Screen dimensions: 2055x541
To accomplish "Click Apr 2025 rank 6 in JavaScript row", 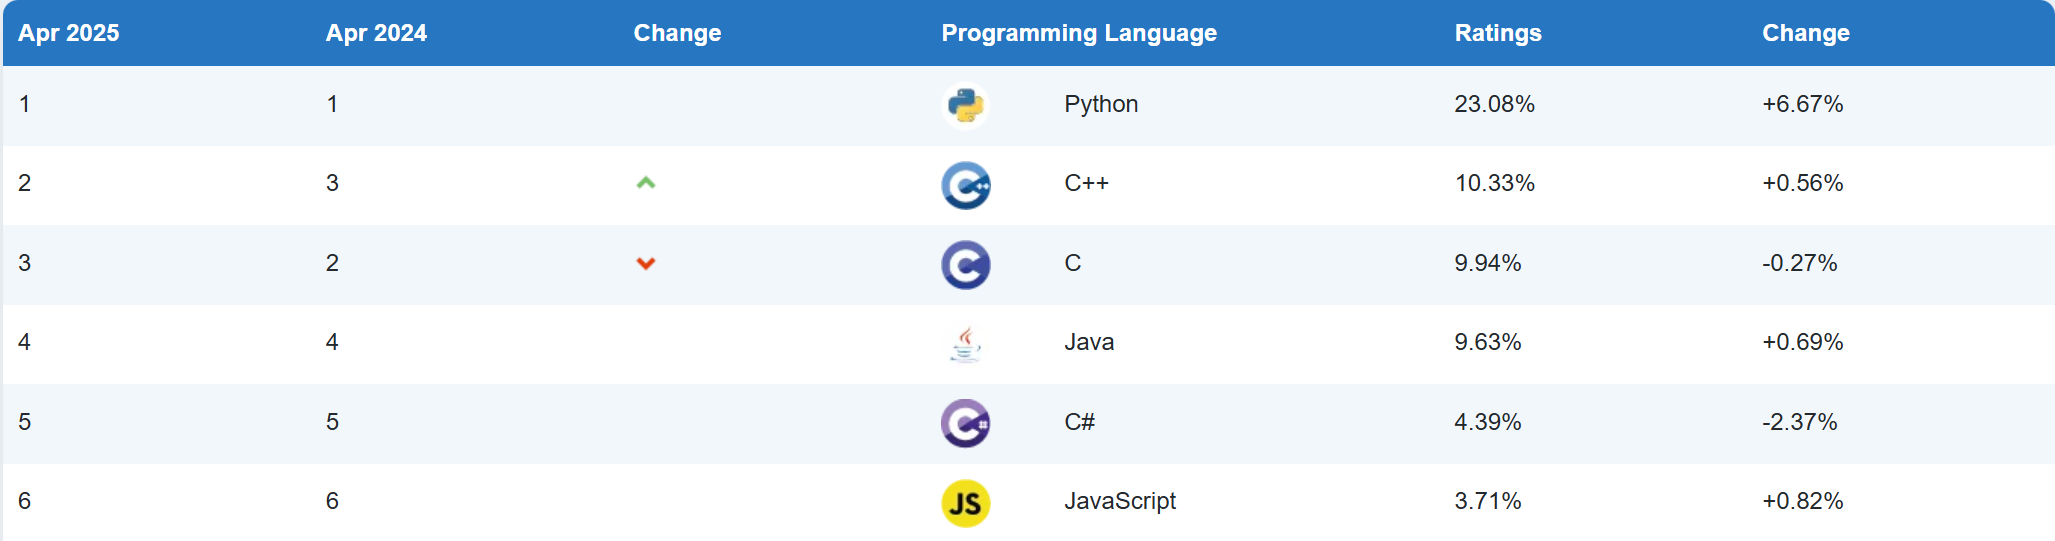I will [24, 501].
